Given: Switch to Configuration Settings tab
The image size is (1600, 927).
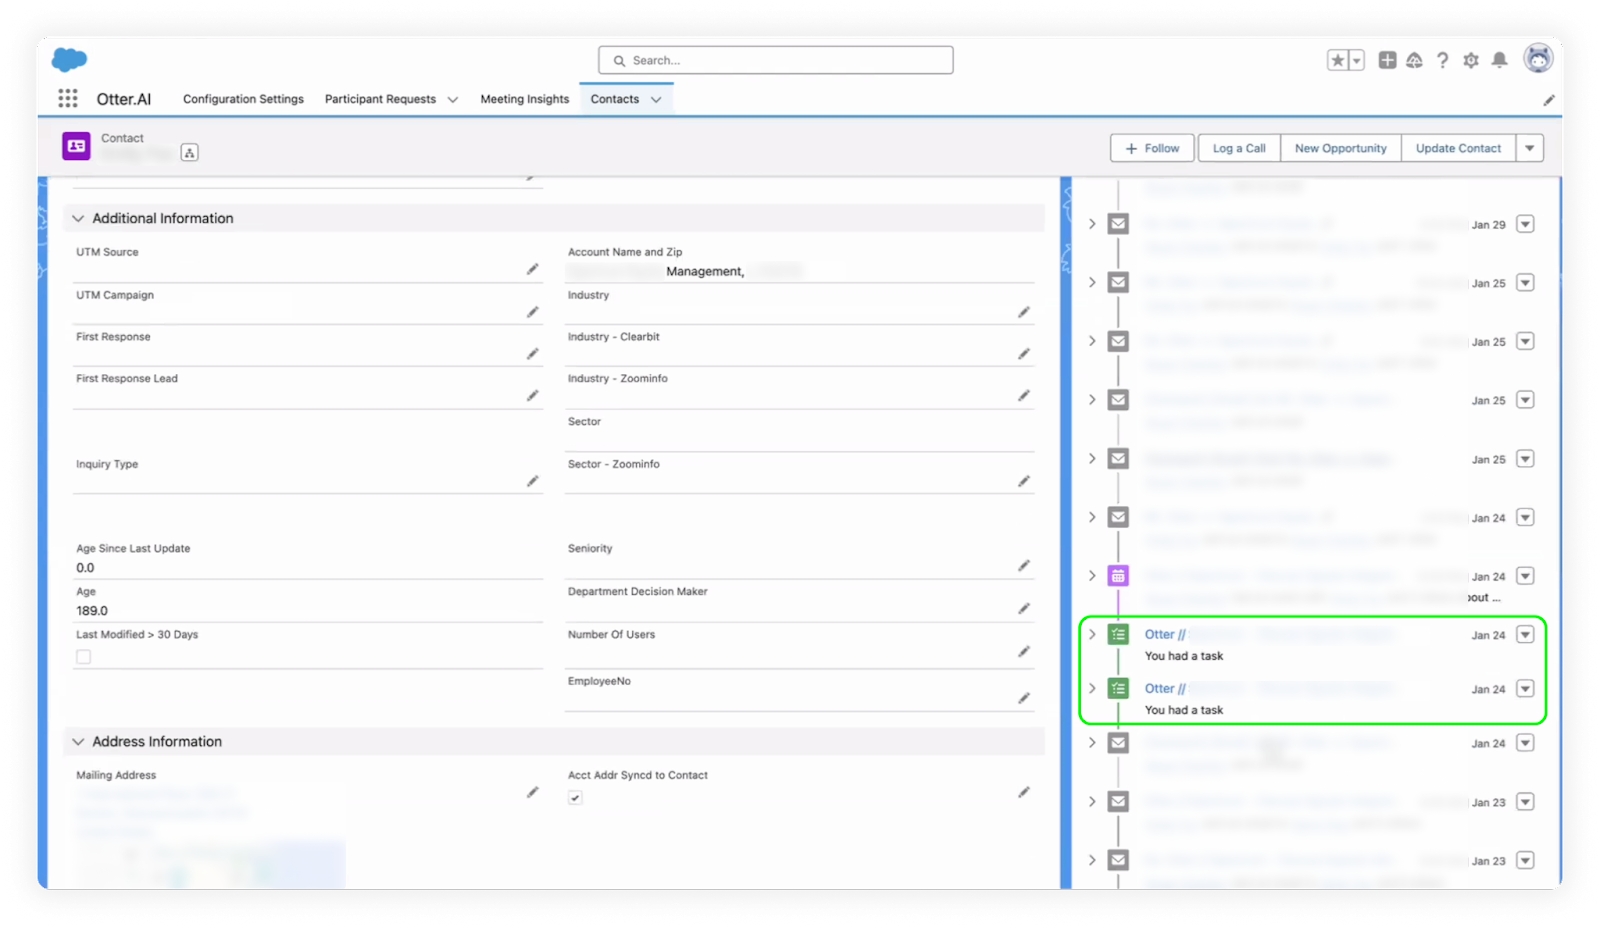Looking at the screenshot, I should (243, 99).
